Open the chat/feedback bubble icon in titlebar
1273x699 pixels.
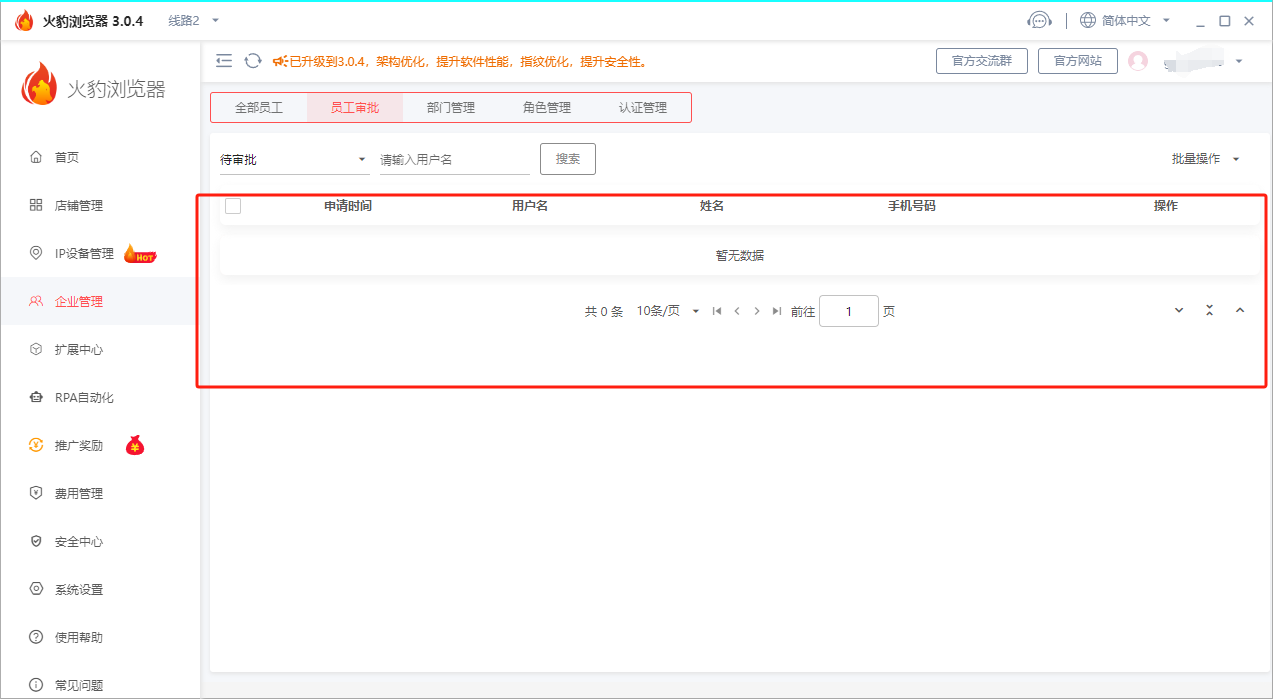(1040, 19)
